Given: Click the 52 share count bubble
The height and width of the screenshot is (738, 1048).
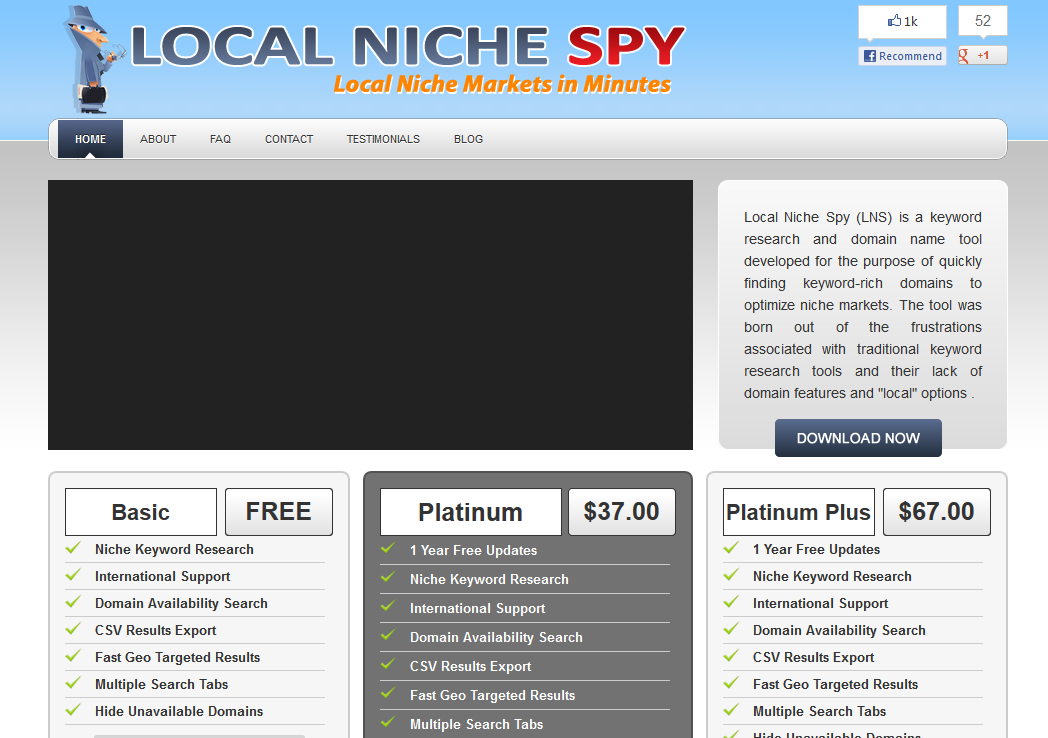Looking at the screenshot, I should pos(982,21).
